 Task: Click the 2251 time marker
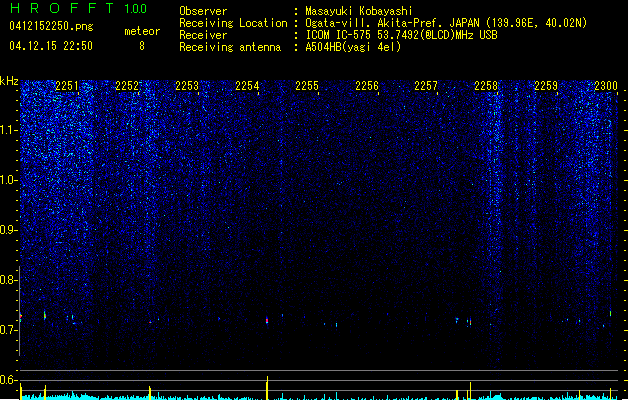coord(67,86)
